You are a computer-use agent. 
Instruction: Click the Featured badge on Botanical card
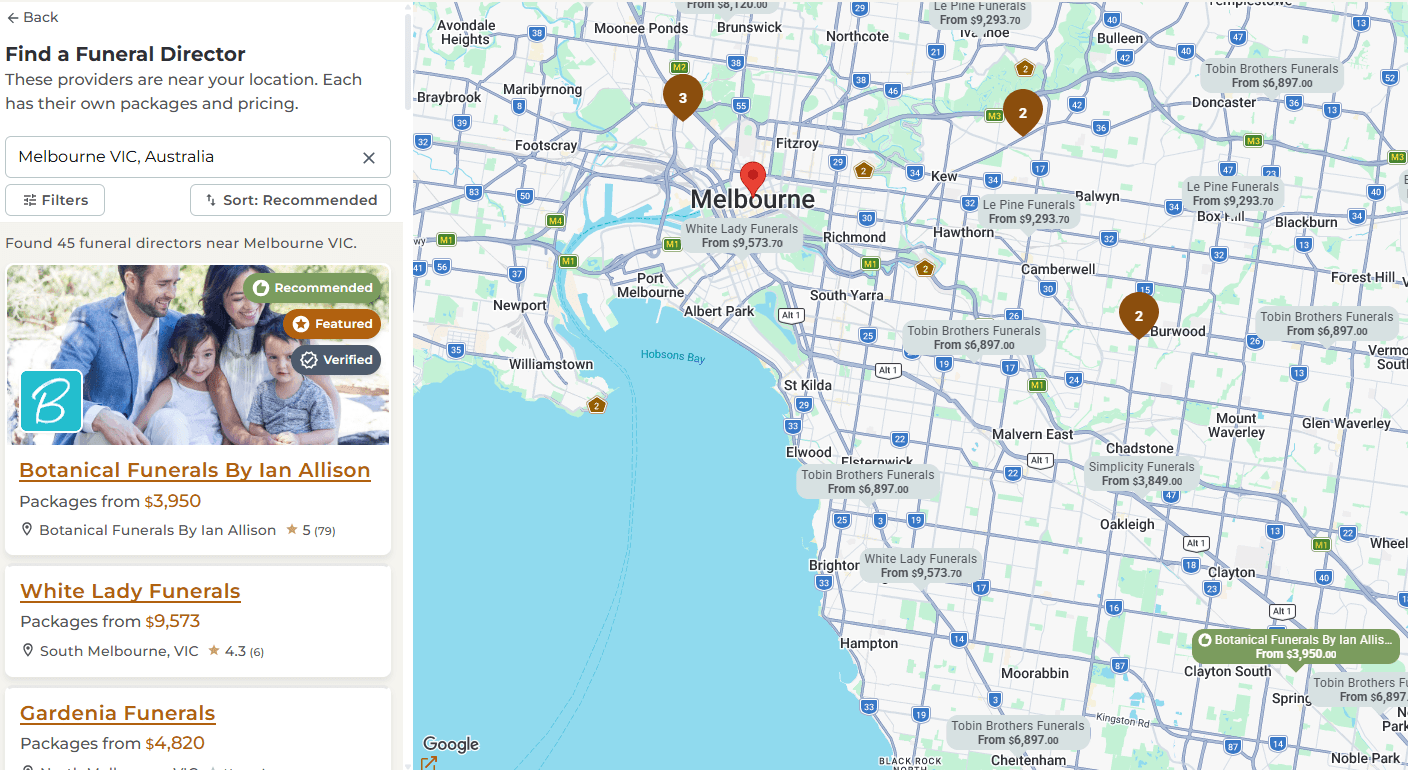point(332,324)
